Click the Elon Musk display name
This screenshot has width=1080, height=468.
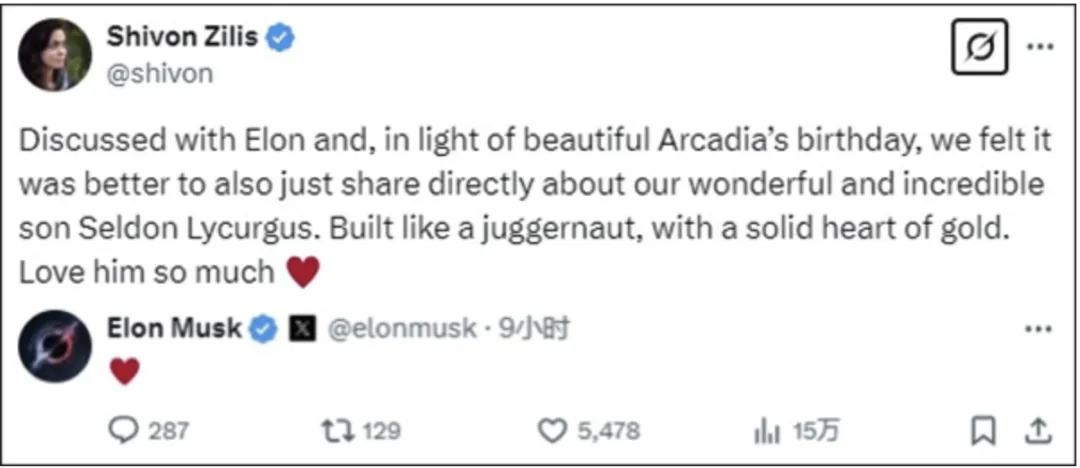tap(173, 328)
